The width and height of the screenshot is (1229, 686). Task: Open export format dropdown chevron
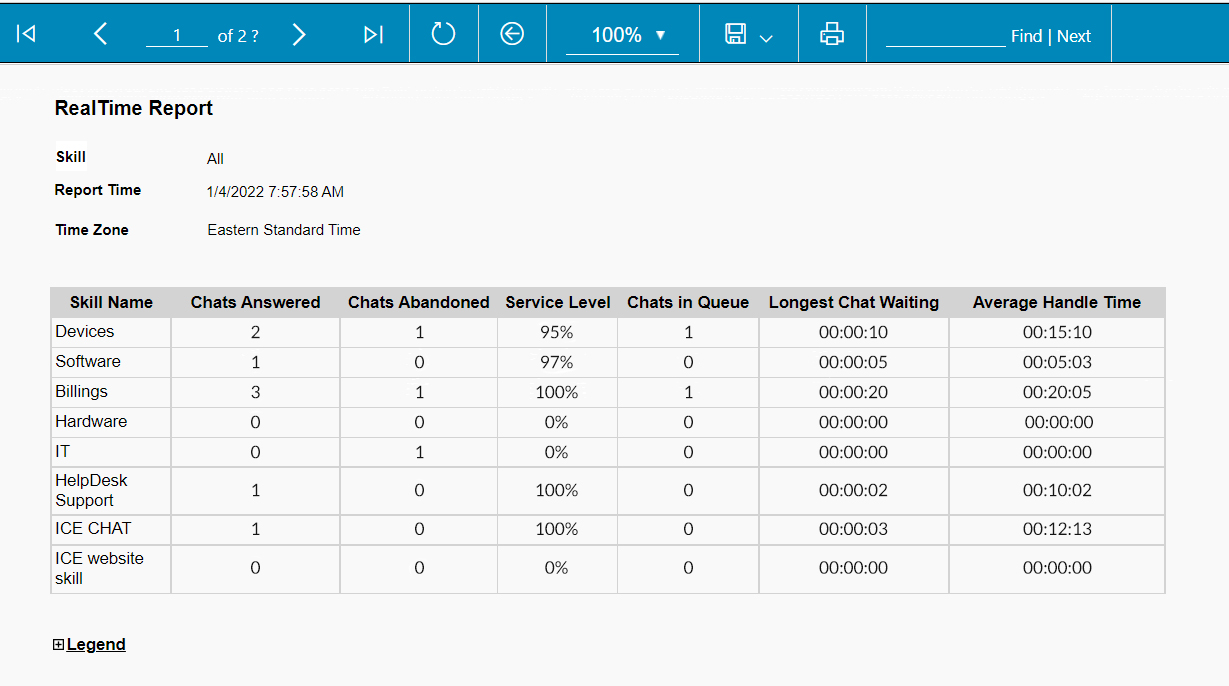(x=766, y=38)
